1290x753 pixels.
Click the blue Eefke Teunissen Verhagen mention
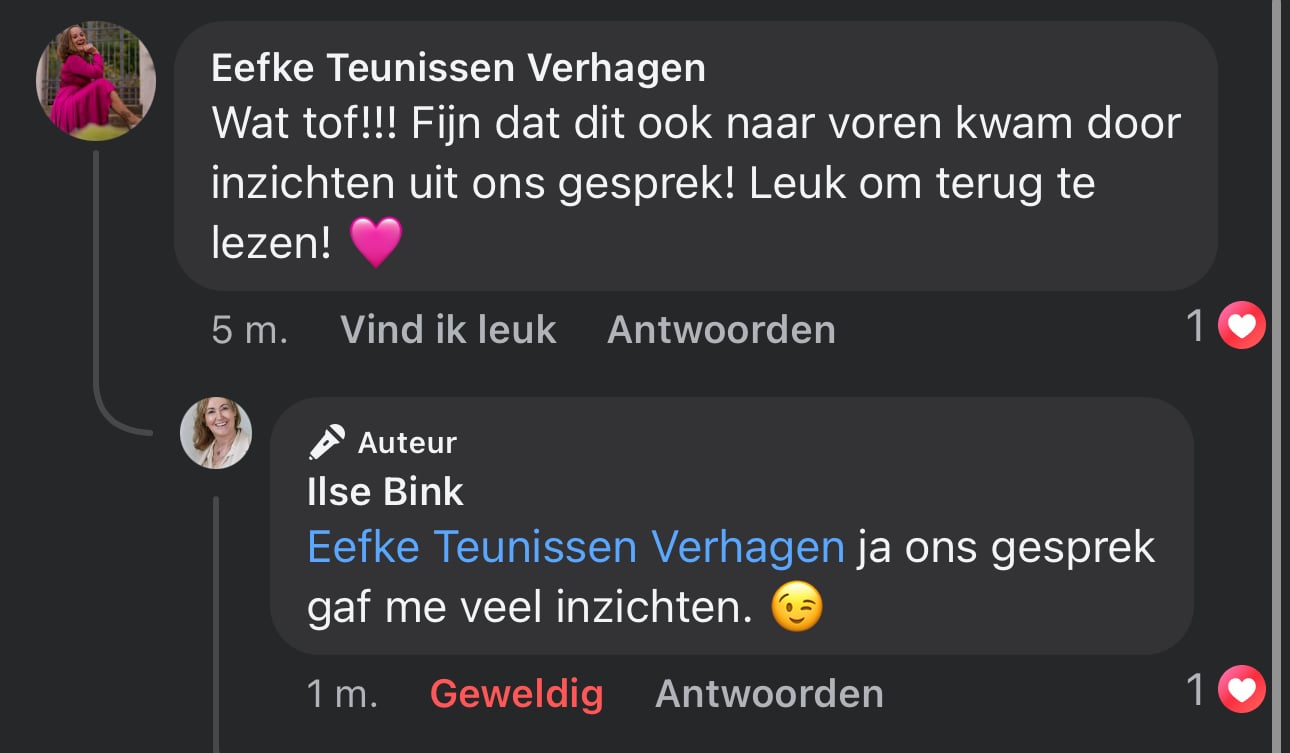pos(575,547)
